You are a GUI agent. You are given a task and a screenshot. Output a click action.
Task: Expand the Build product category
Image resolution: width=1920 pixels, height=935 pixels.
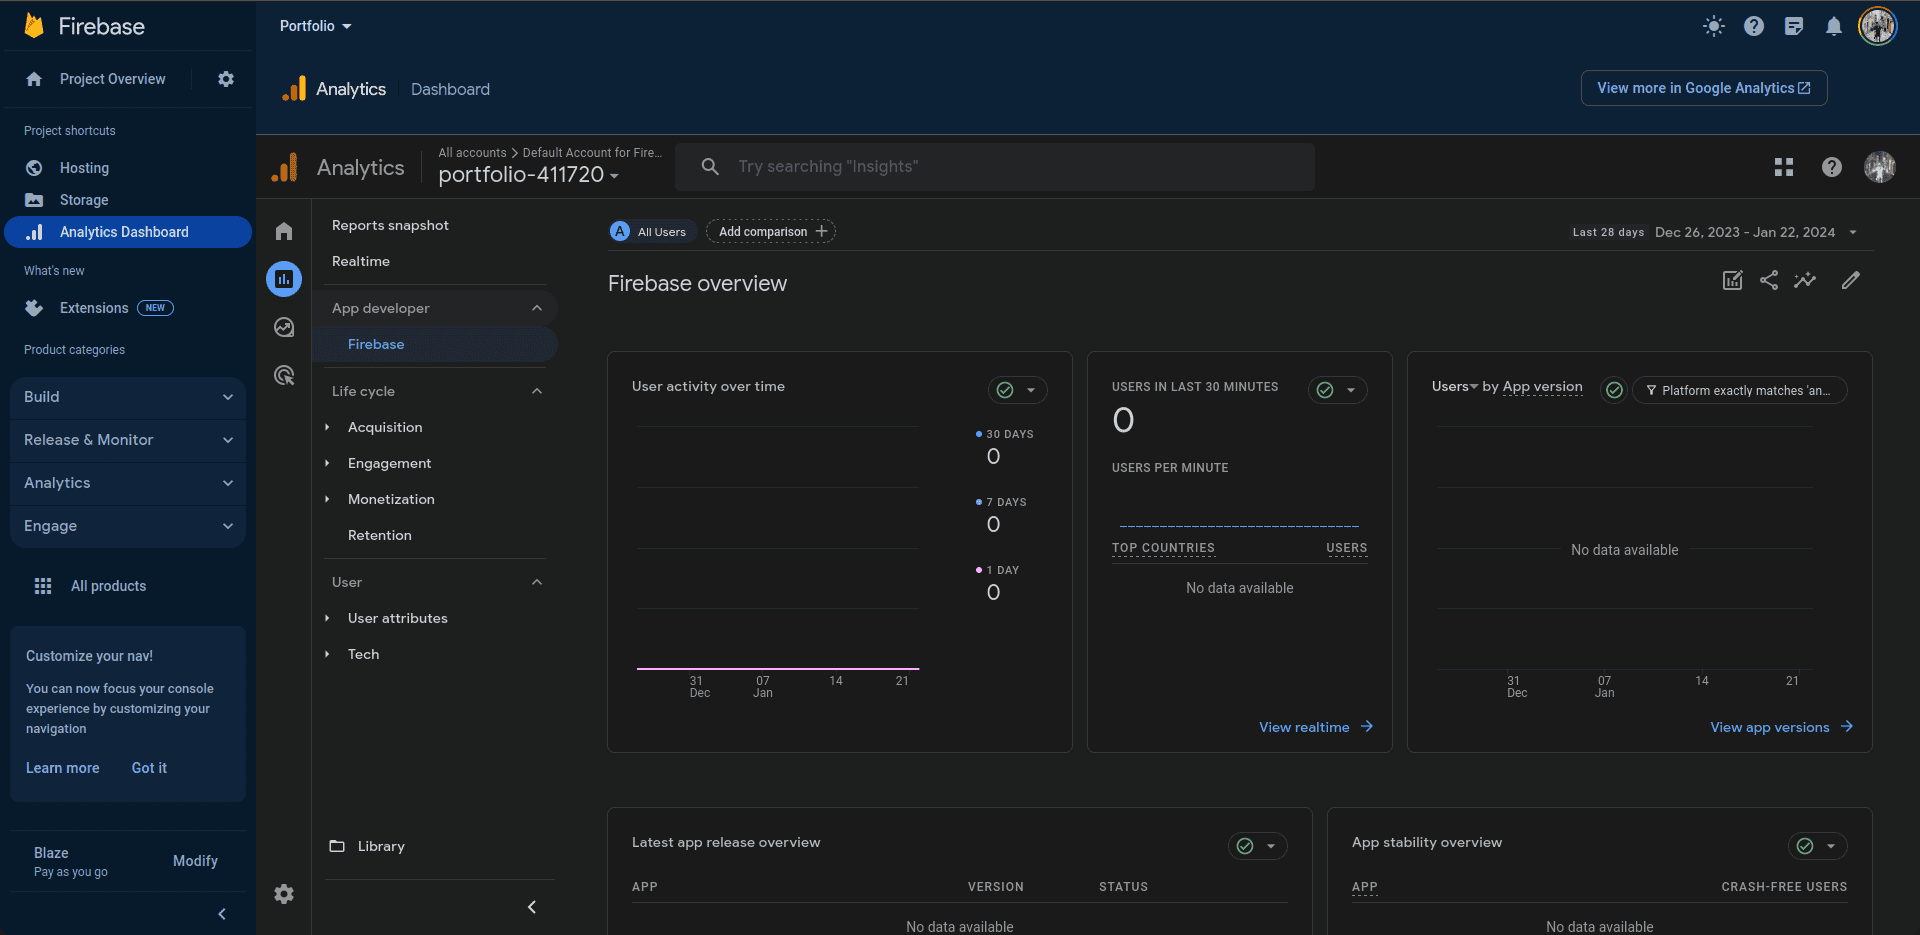(128, 397)
